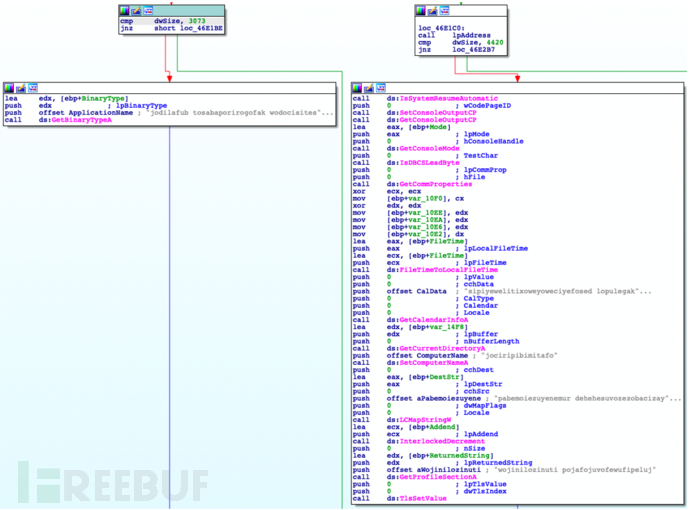Viewport: 690px width, 510px height.
Task: Click the color icon on the loc_46E1C0 node
Action: pyautogui.click(x=421, y=11)
